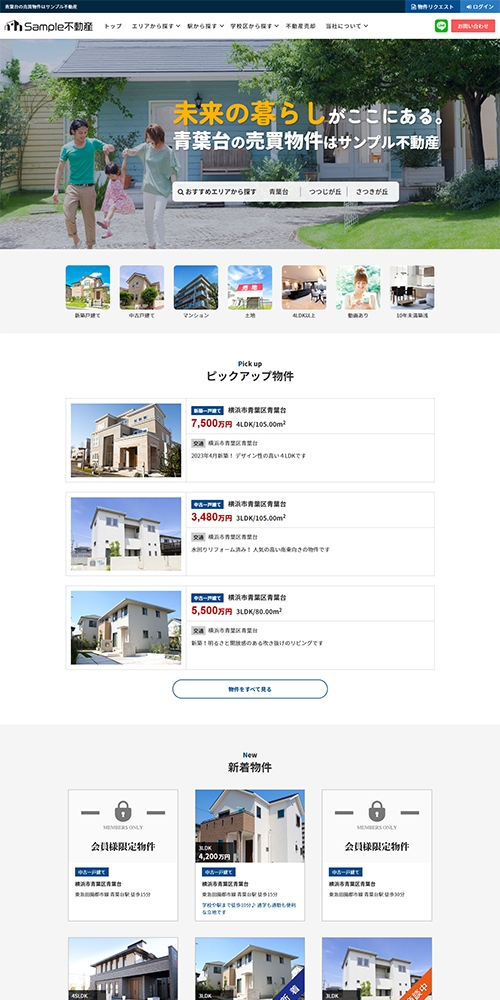Click the 吹き抜けのリビング description text
The width and height of the screenshot is (500, 1000).
point(257,643)
